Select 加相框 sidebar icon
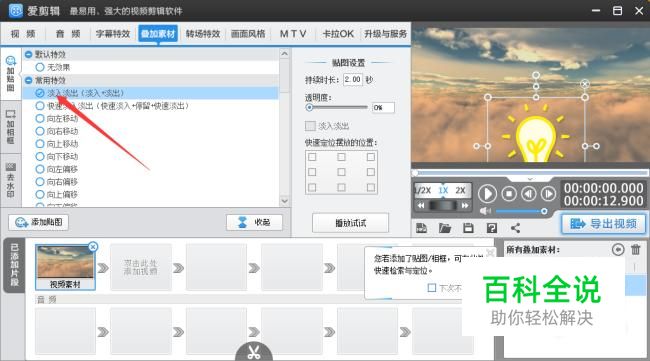Image resolution: width=650 pixels, height=361 pixels. pyautogui.click(x=10, y=127)
